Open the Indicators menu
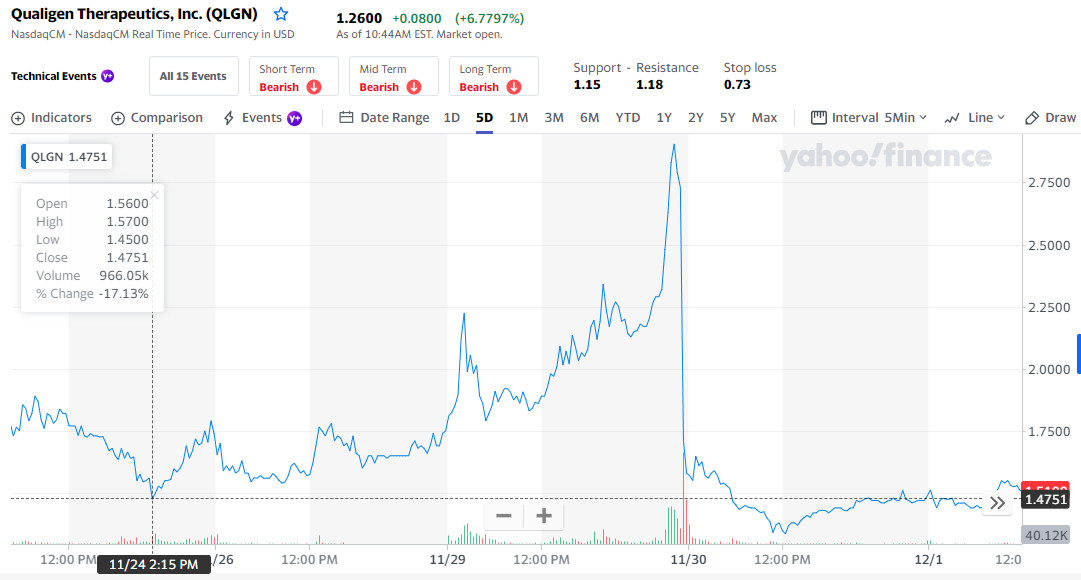Screen dimensions: 1081x580 (52, 118)
